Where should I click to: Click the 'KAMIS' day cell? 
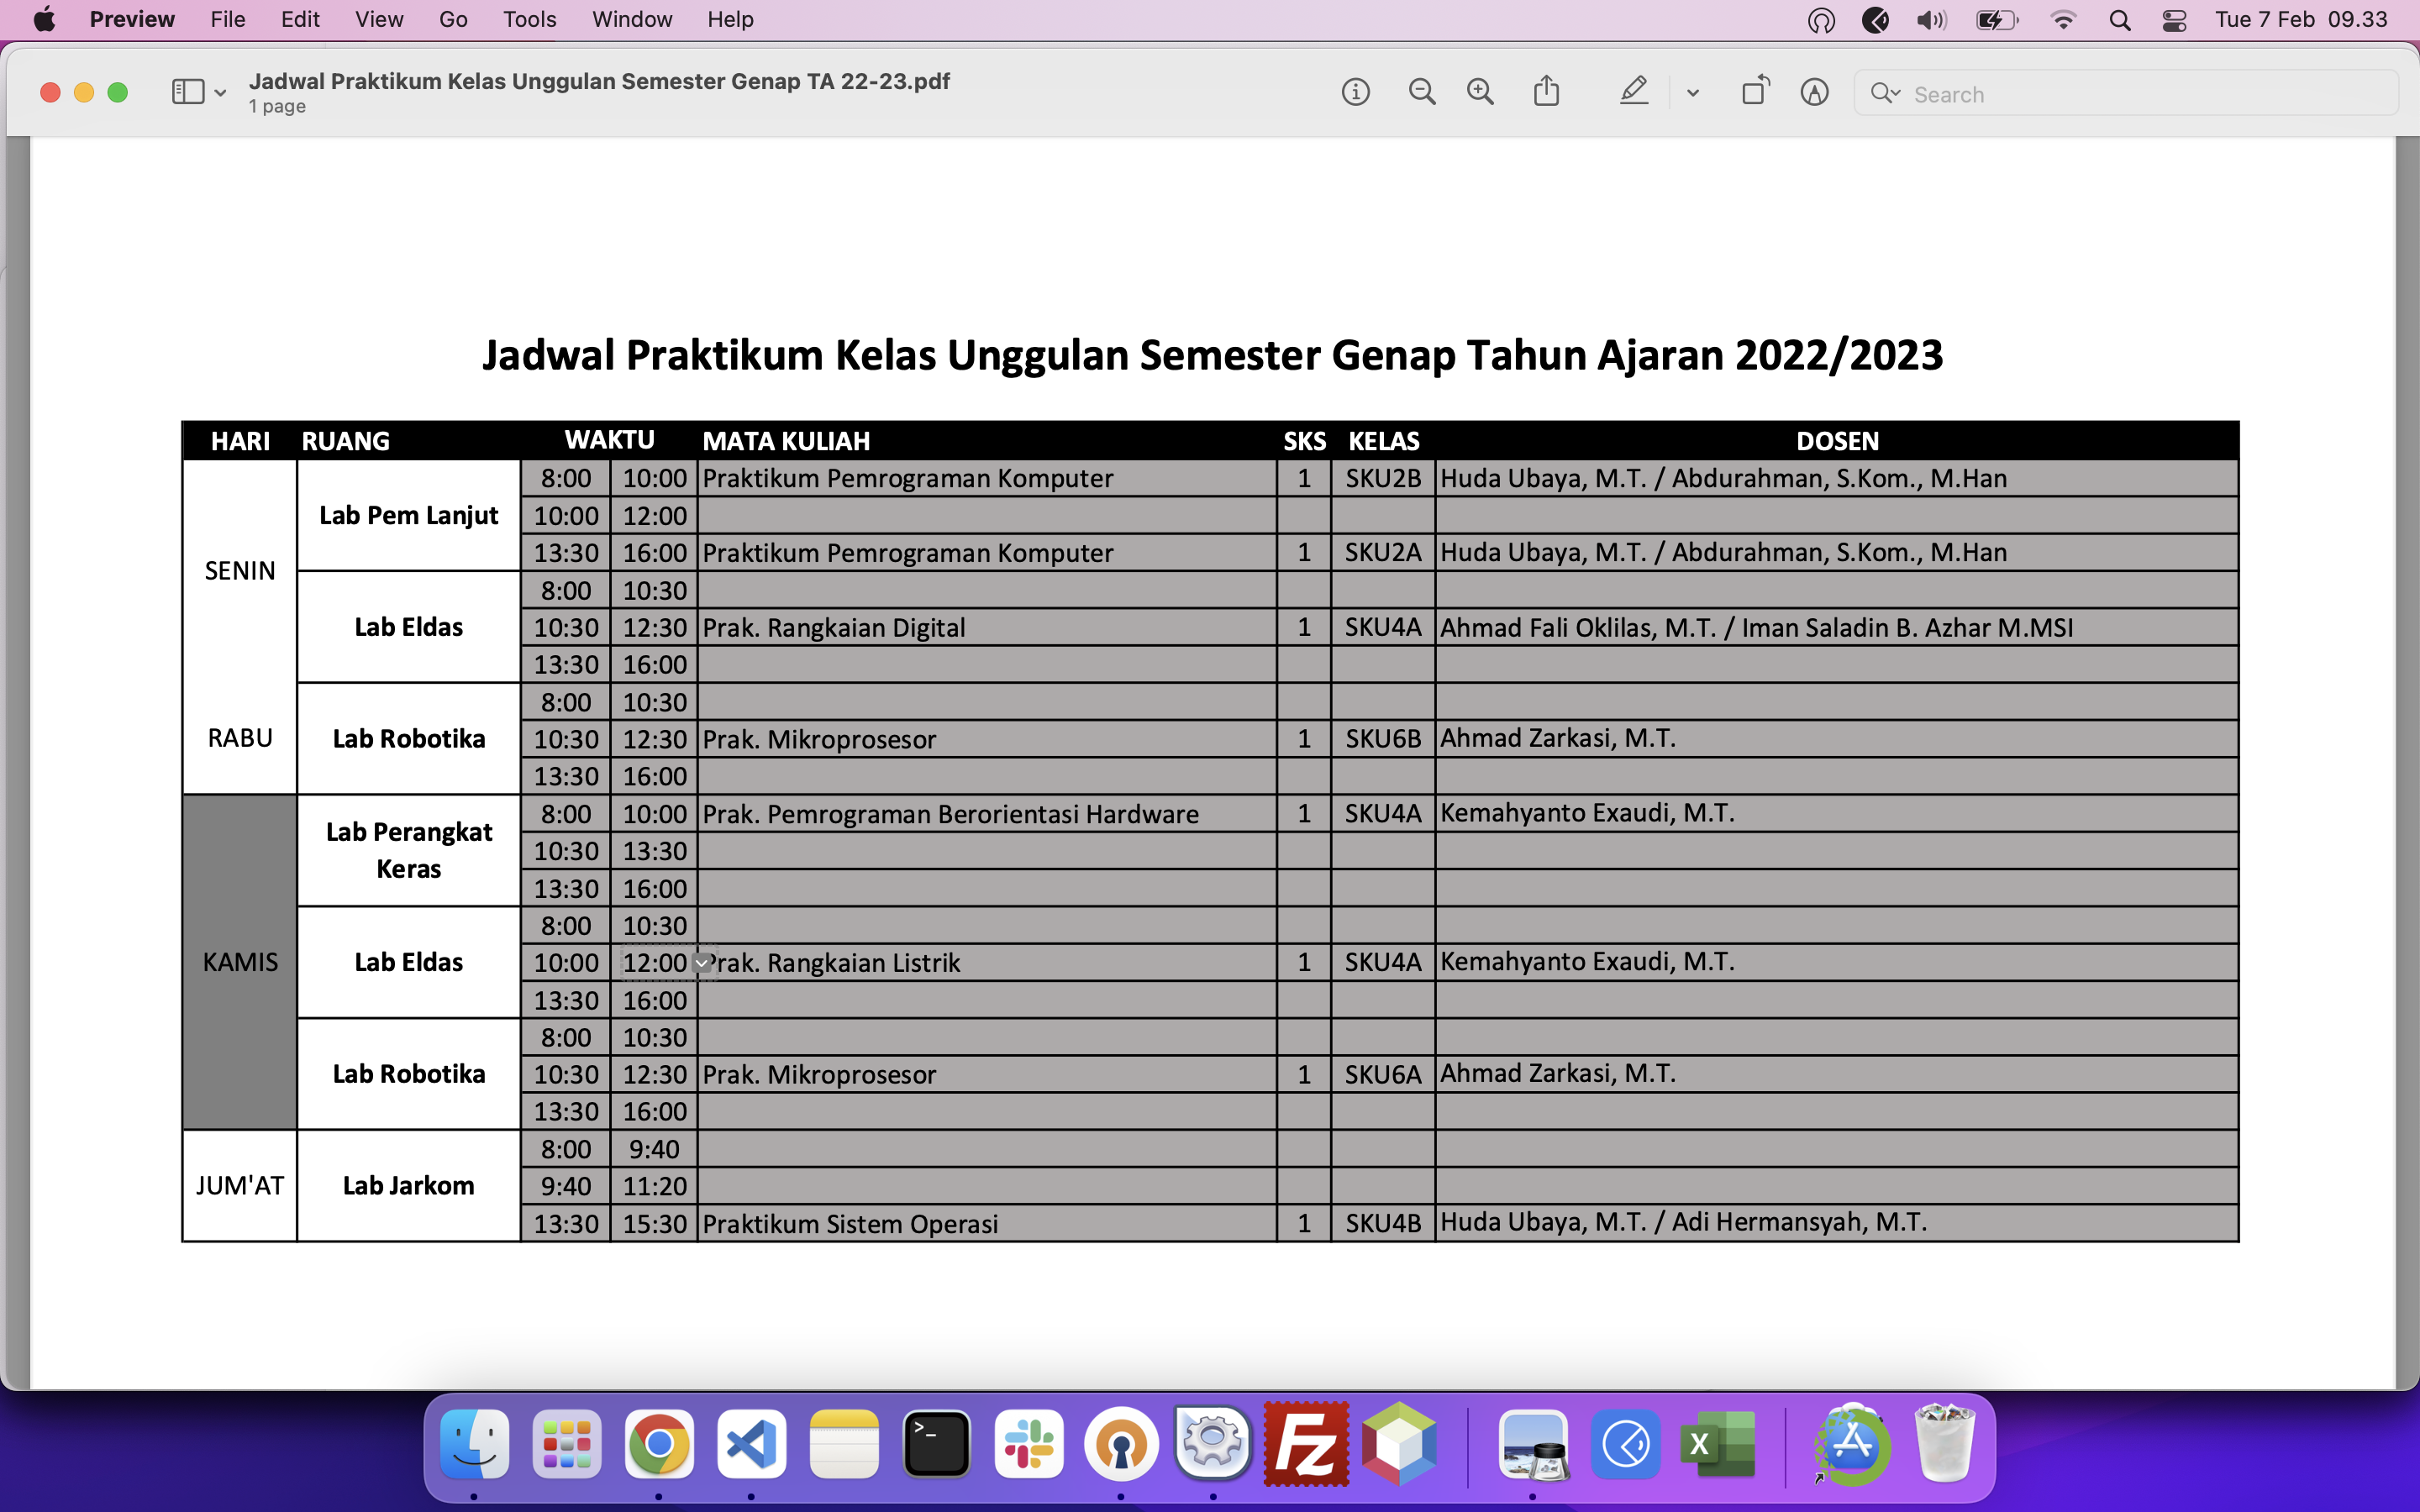[x=240, y=963]
